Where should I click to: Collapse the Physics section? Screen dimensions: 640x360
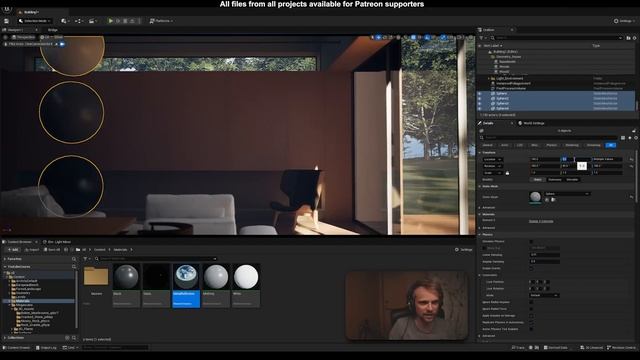pyautogui.click(x=480, y=234)
